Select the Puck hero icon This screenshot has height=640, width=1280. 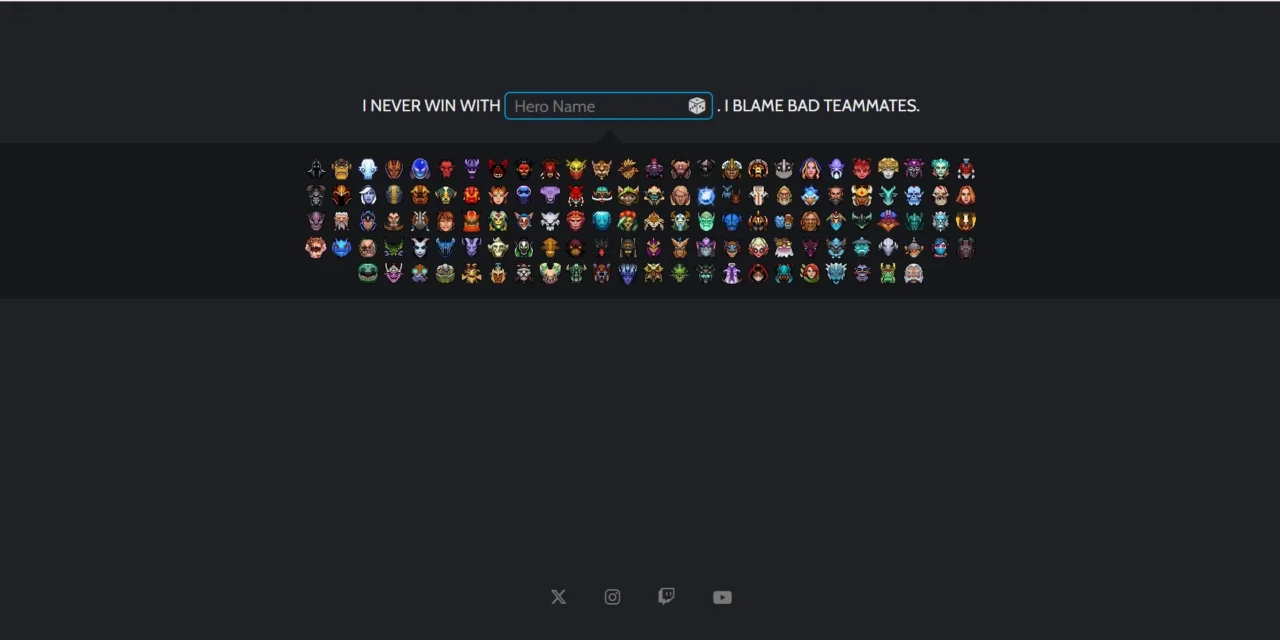342,247
